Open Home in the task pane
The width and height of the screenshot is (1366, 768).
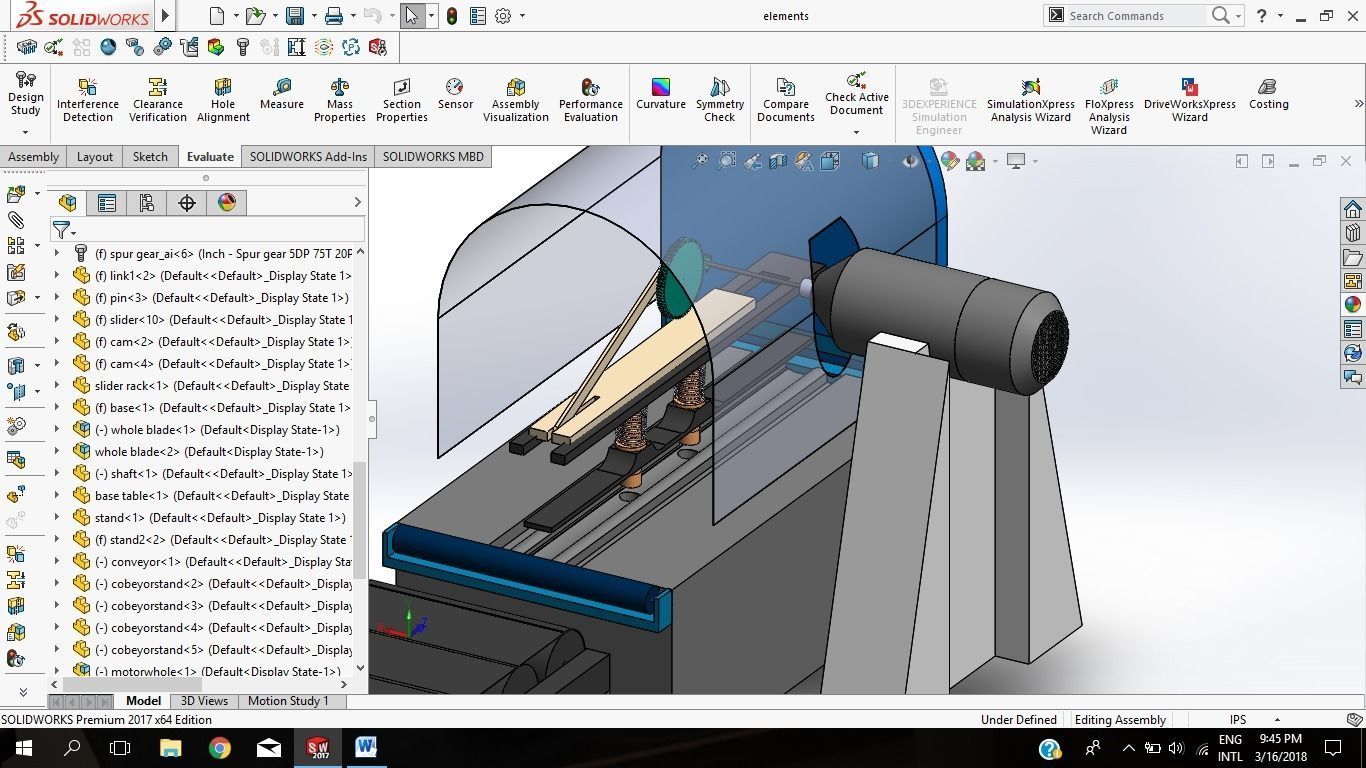click(x=1352, y=209)
